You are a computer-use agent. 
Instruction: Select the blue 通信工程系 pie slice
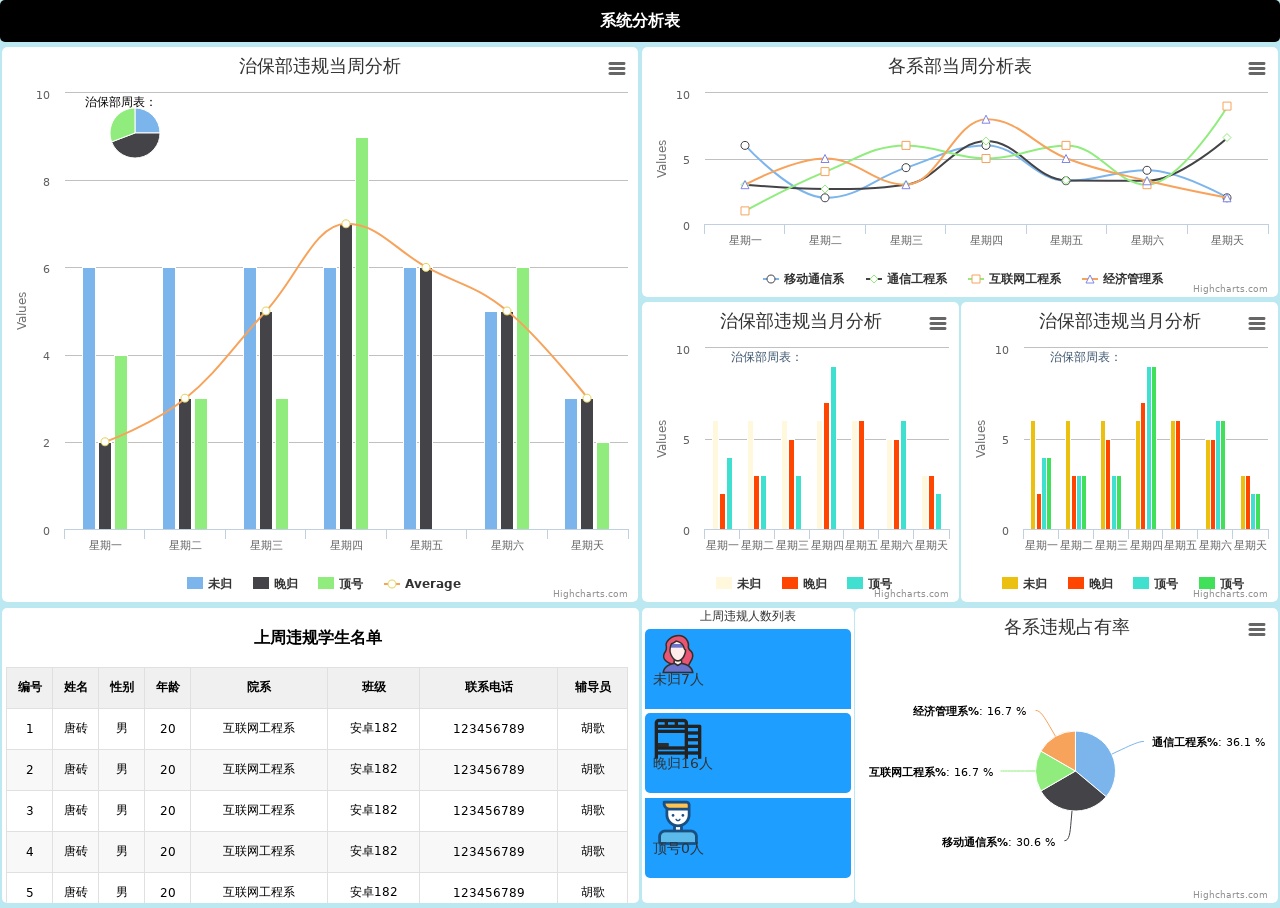pos(1098,760)
